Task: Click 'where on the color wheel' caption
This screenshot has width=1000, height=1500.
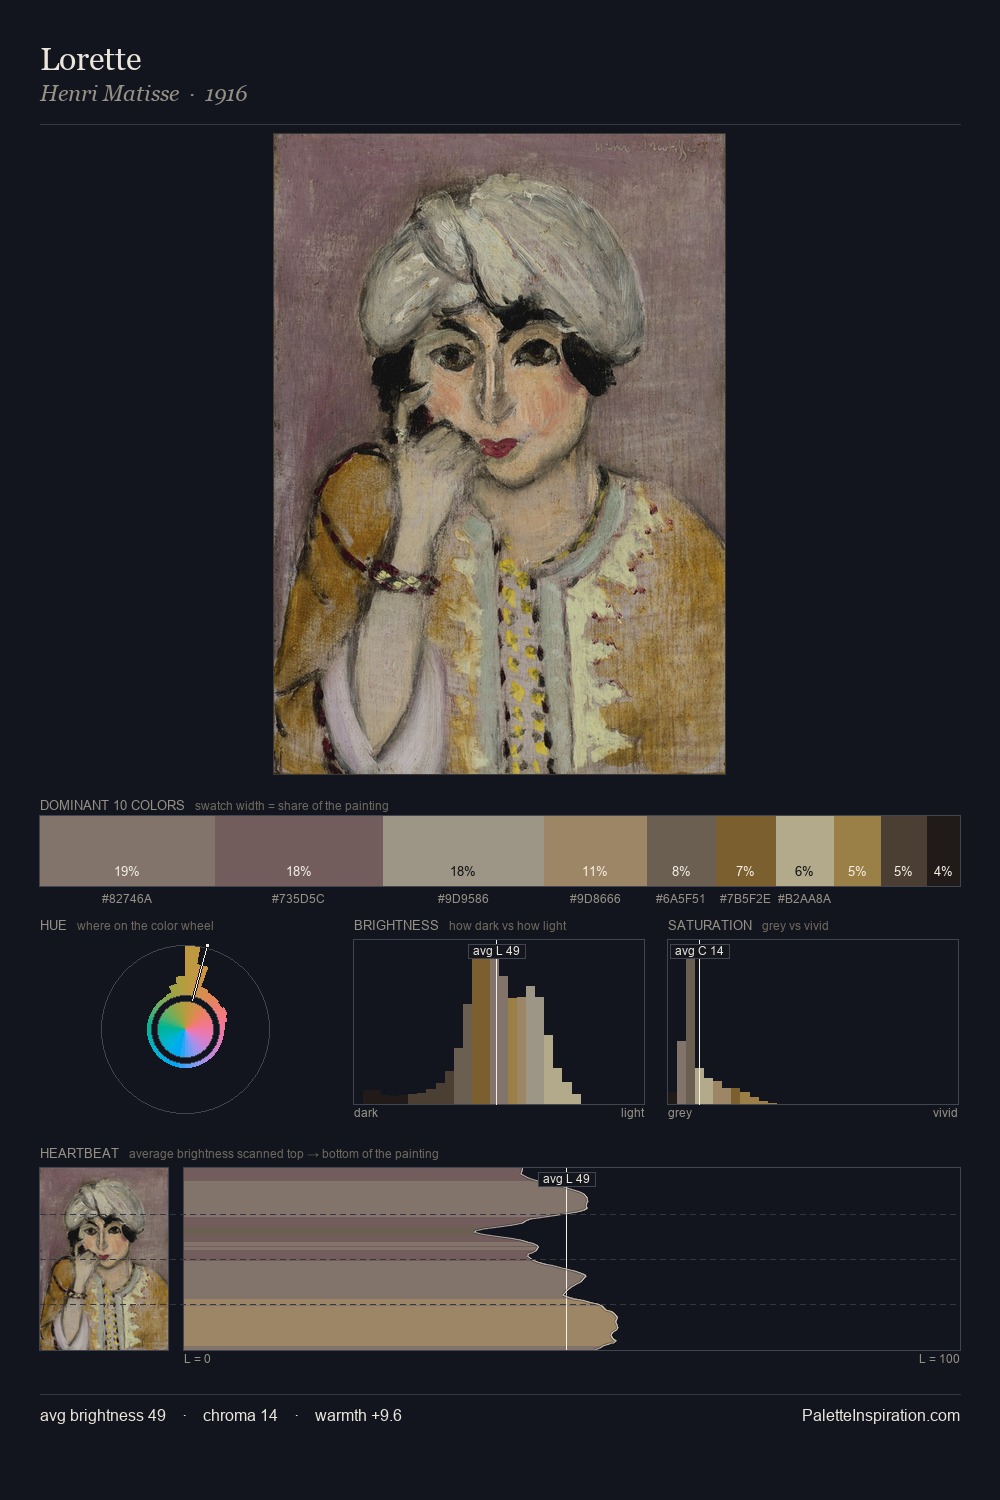Action: 145,926
